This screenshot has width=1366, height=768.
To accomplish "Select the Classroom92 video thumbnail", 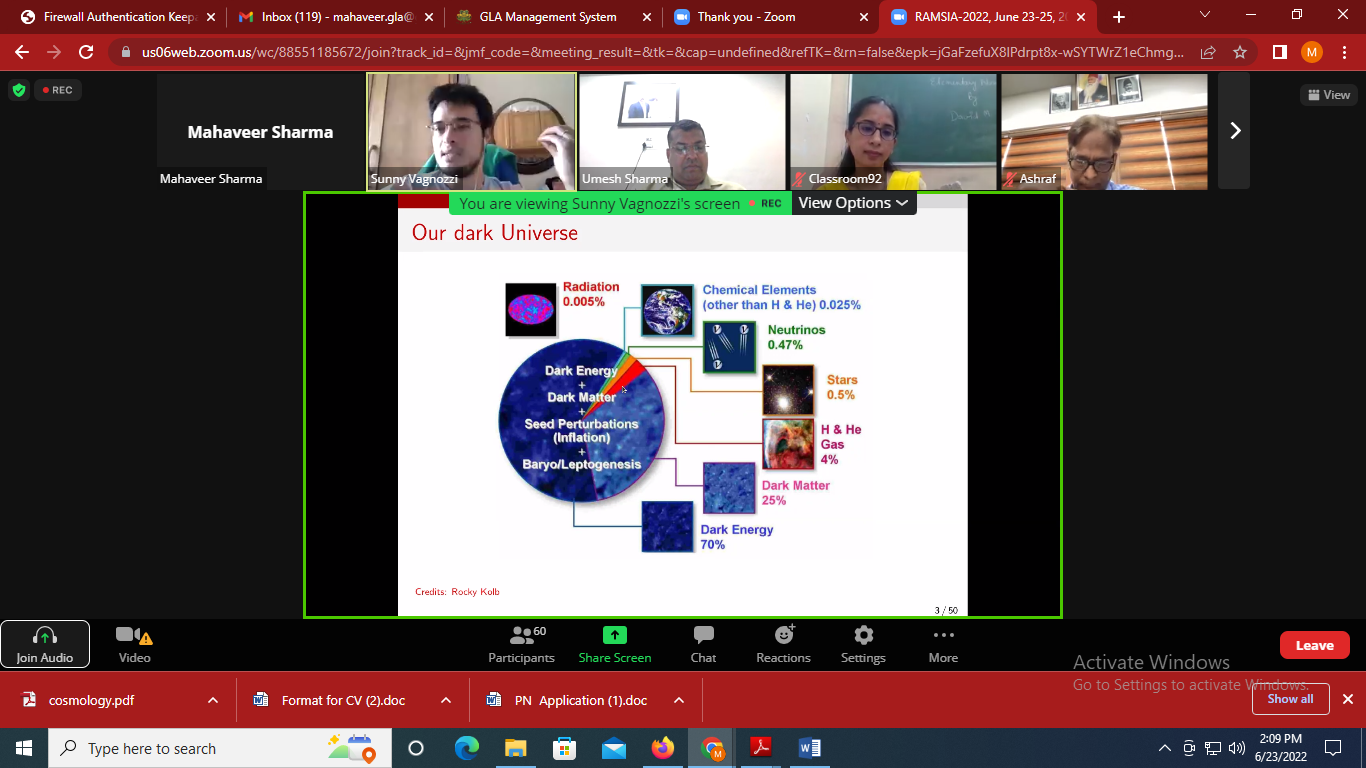I will point(894,131).
